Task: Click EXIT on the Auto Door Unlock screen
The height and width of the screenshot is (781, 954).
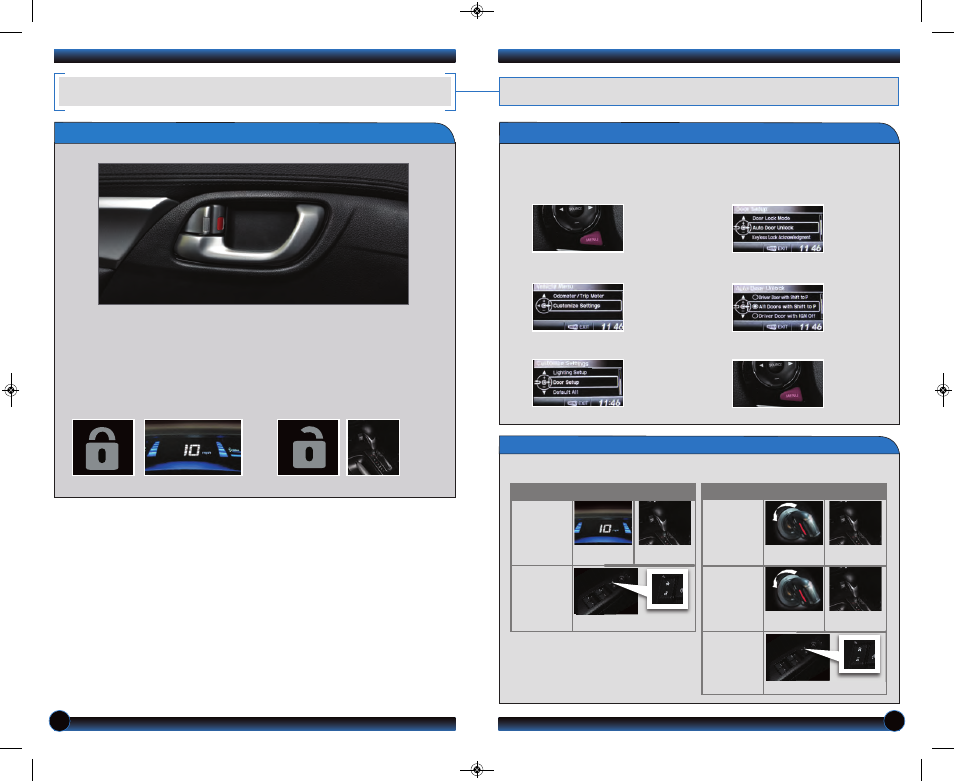Action: coord(779,327)
